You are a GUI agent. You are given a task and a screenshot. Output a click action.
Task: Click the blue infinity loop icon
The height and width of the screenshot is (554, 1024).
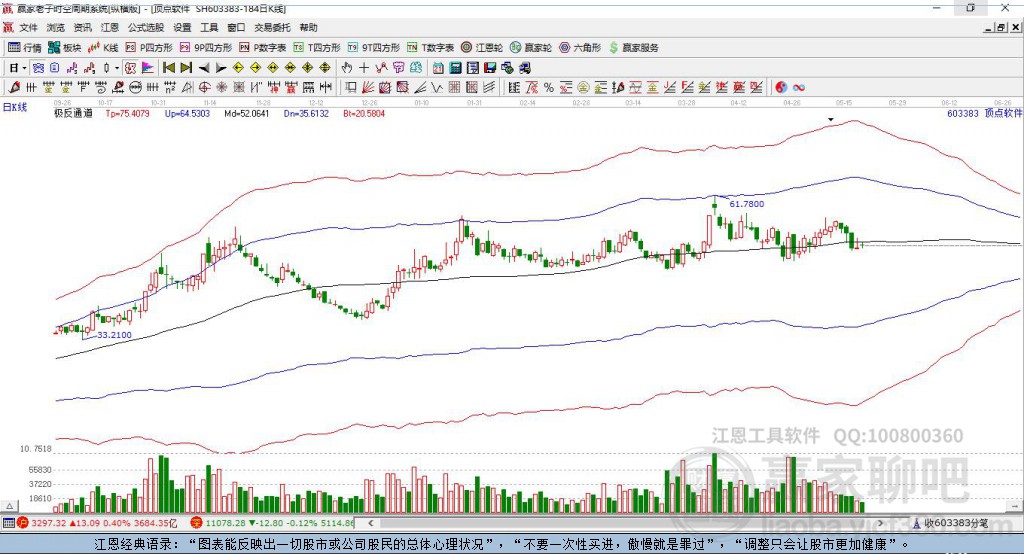coord(799,88)
